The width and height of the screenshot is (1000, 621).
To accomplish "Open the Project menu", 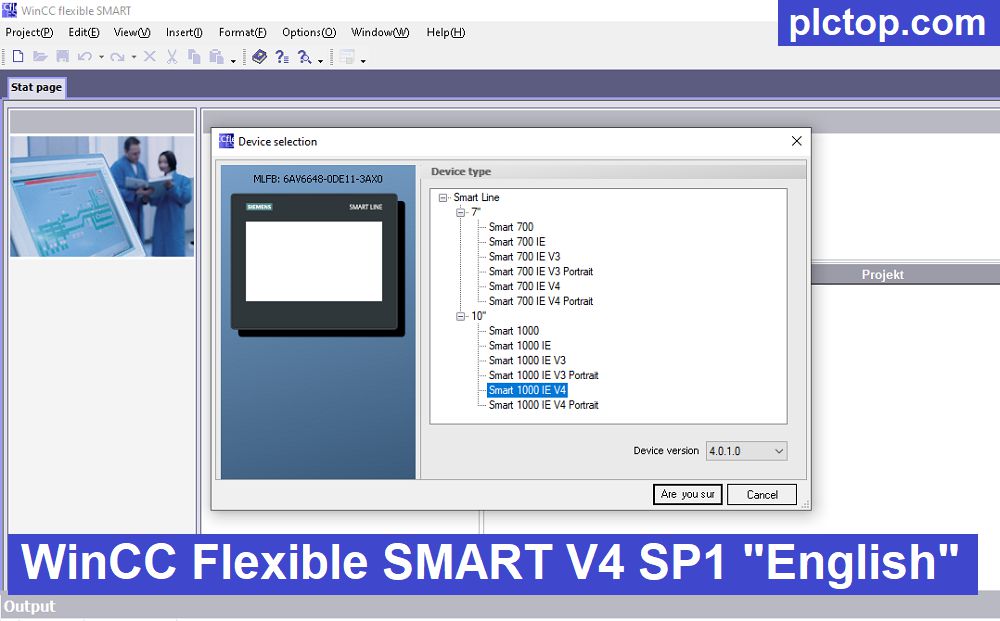I will pyautogui.click(x=29, y=32).
